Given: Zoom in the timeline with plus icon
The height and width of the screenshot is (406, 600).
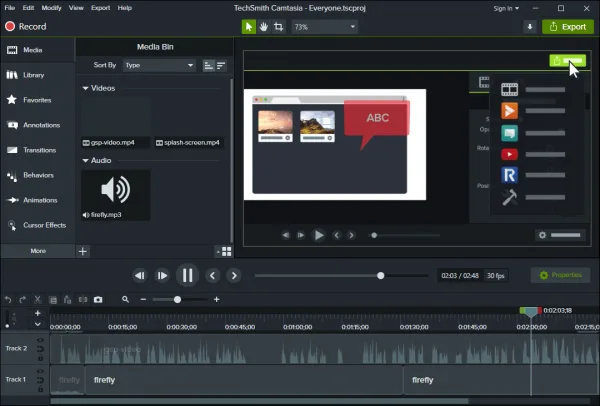Looking at the screenshot, I should point(217,300).
